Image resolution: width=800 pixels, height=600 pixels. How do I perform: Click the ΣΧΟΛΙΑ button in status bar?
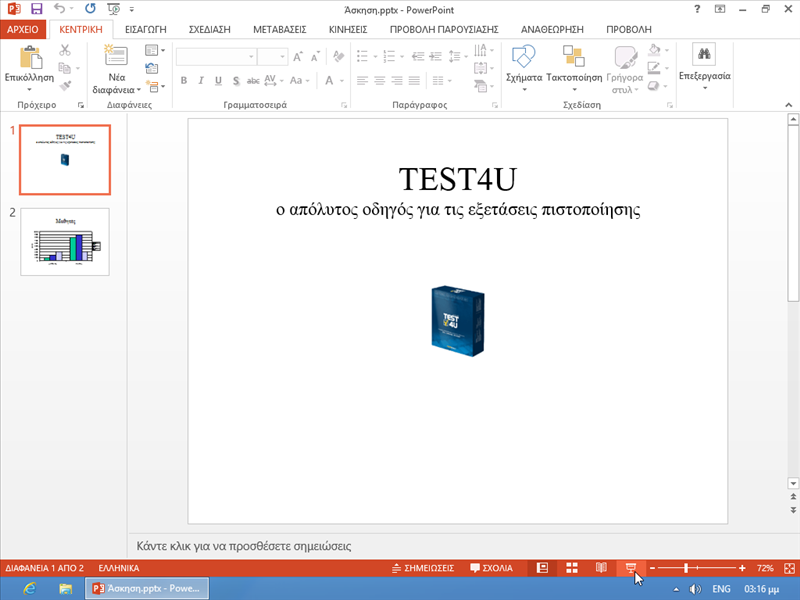[491, 568]
